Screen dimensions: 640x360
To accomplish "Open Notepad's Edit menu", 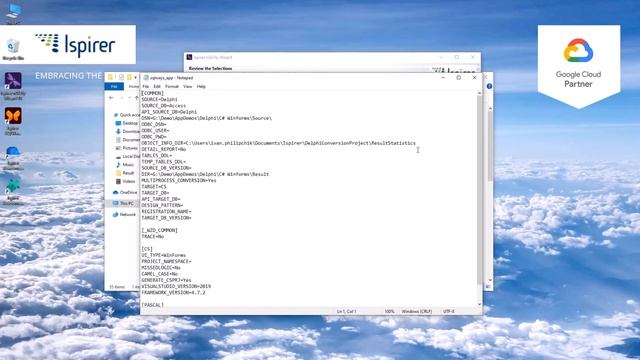I will pos(157,87).
